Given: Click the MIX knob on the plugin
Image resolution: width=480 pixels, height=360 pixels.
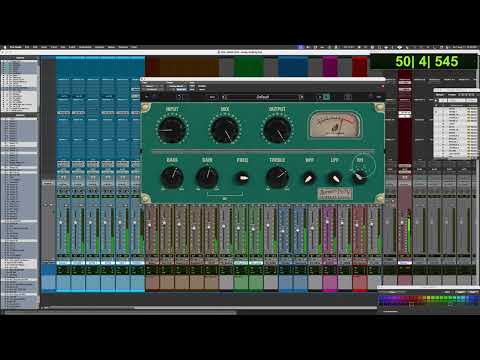Looking at the screenshot, I should click(225, 130).
